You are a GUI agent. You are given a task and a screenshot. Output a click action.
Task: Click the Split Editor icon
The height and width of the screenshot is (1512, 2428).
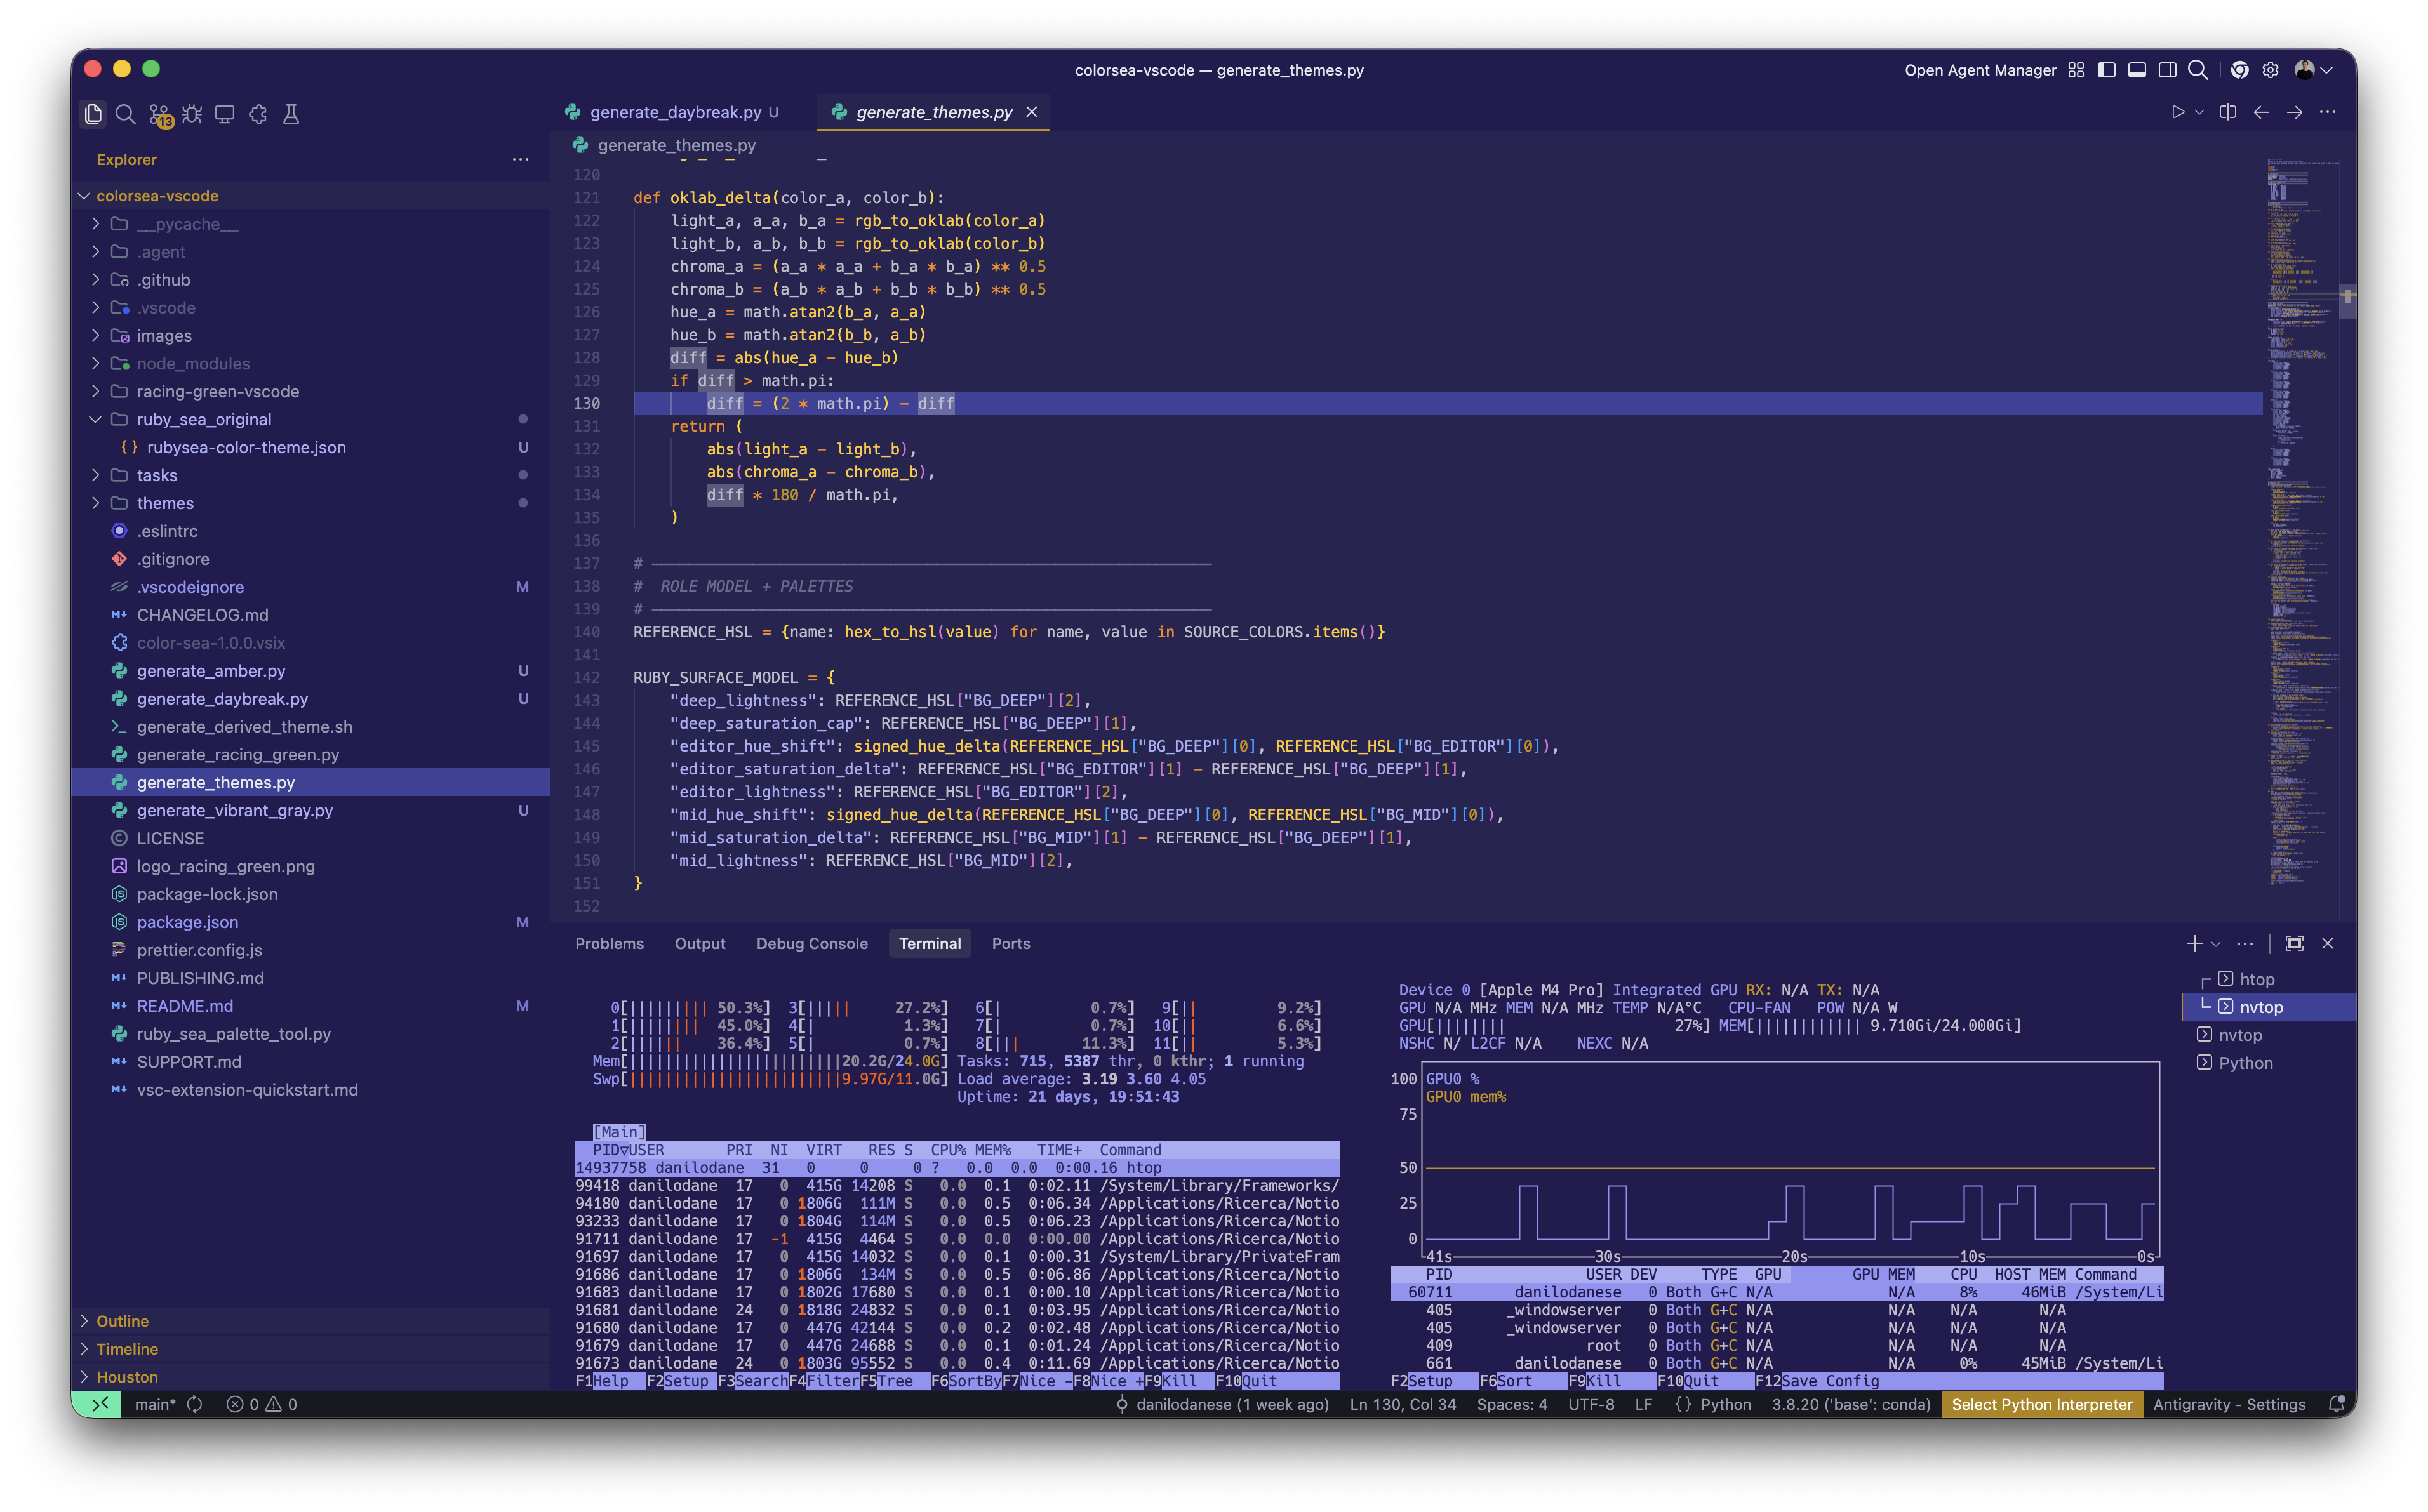(2228, 112)
